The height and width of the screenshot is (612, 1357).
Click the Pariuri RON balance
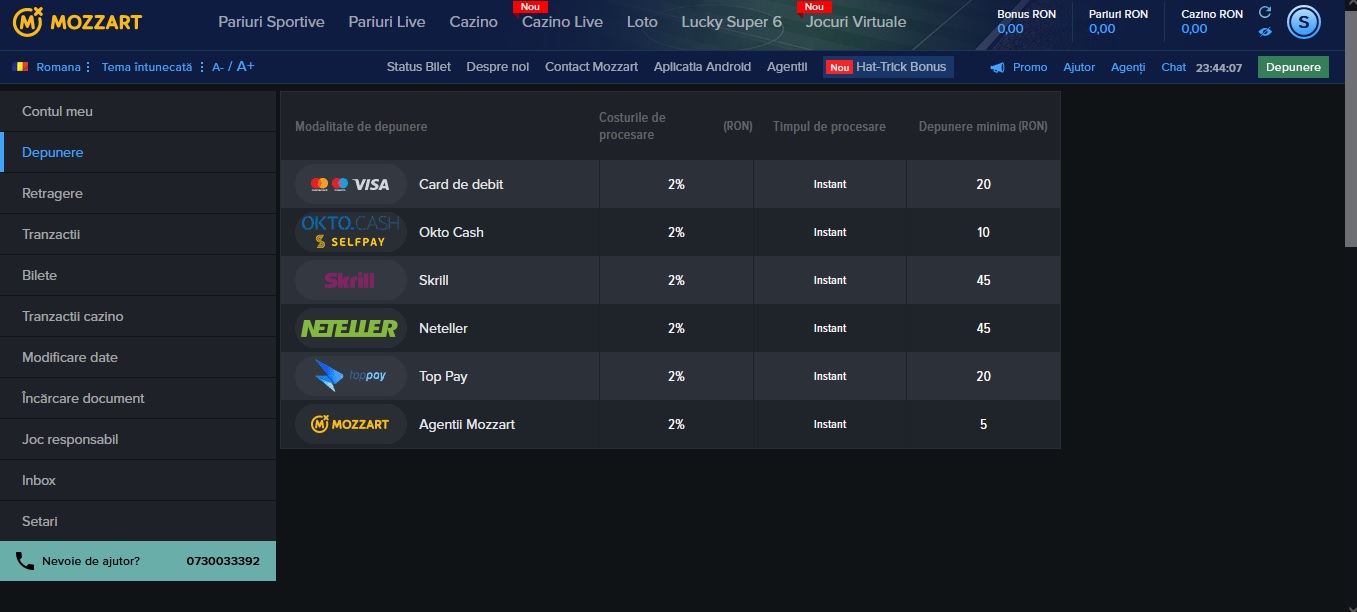pos(1118,22)
